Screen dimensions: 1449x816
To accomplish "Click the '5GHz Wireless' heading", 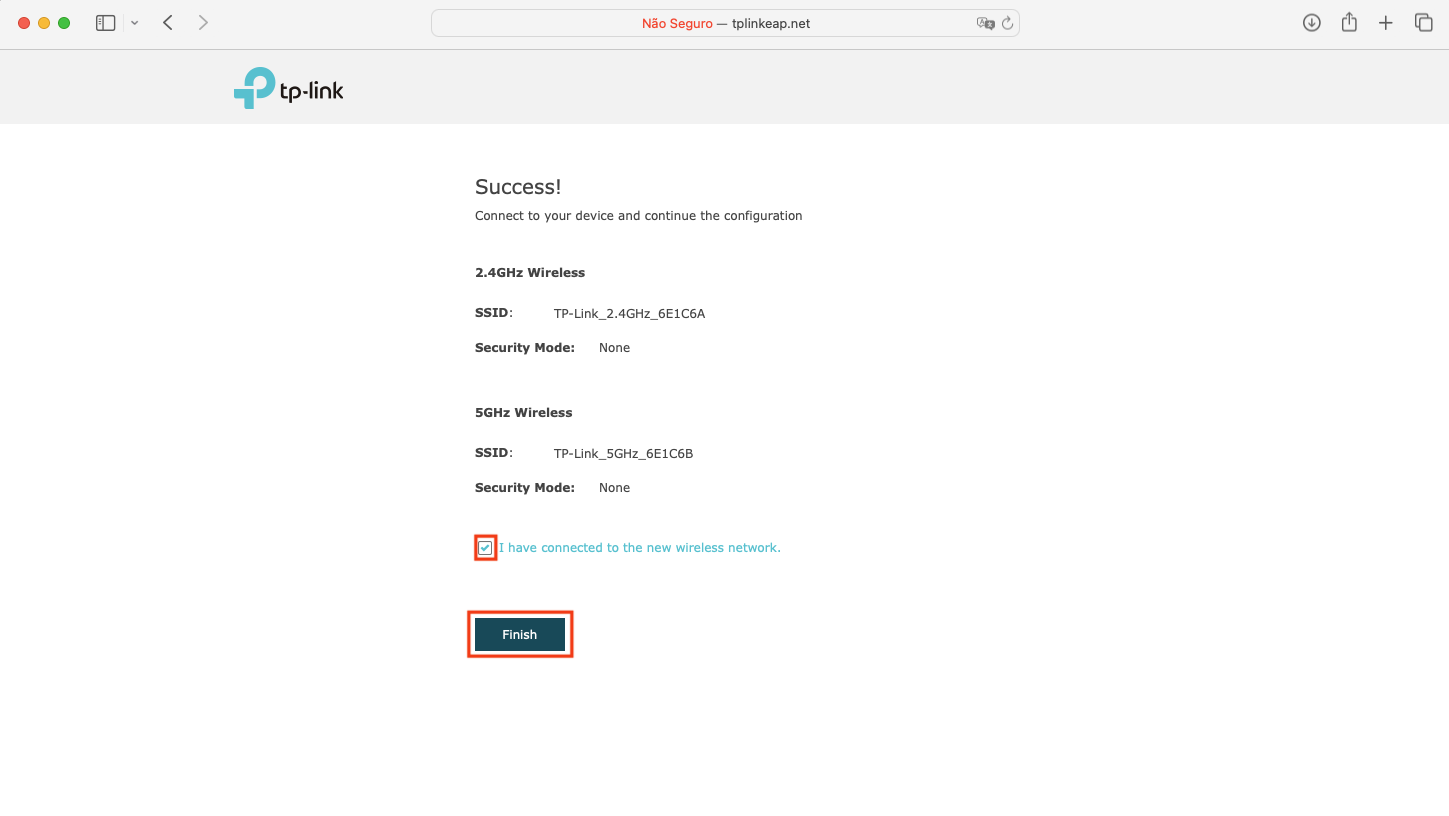I will click(524, 413).
